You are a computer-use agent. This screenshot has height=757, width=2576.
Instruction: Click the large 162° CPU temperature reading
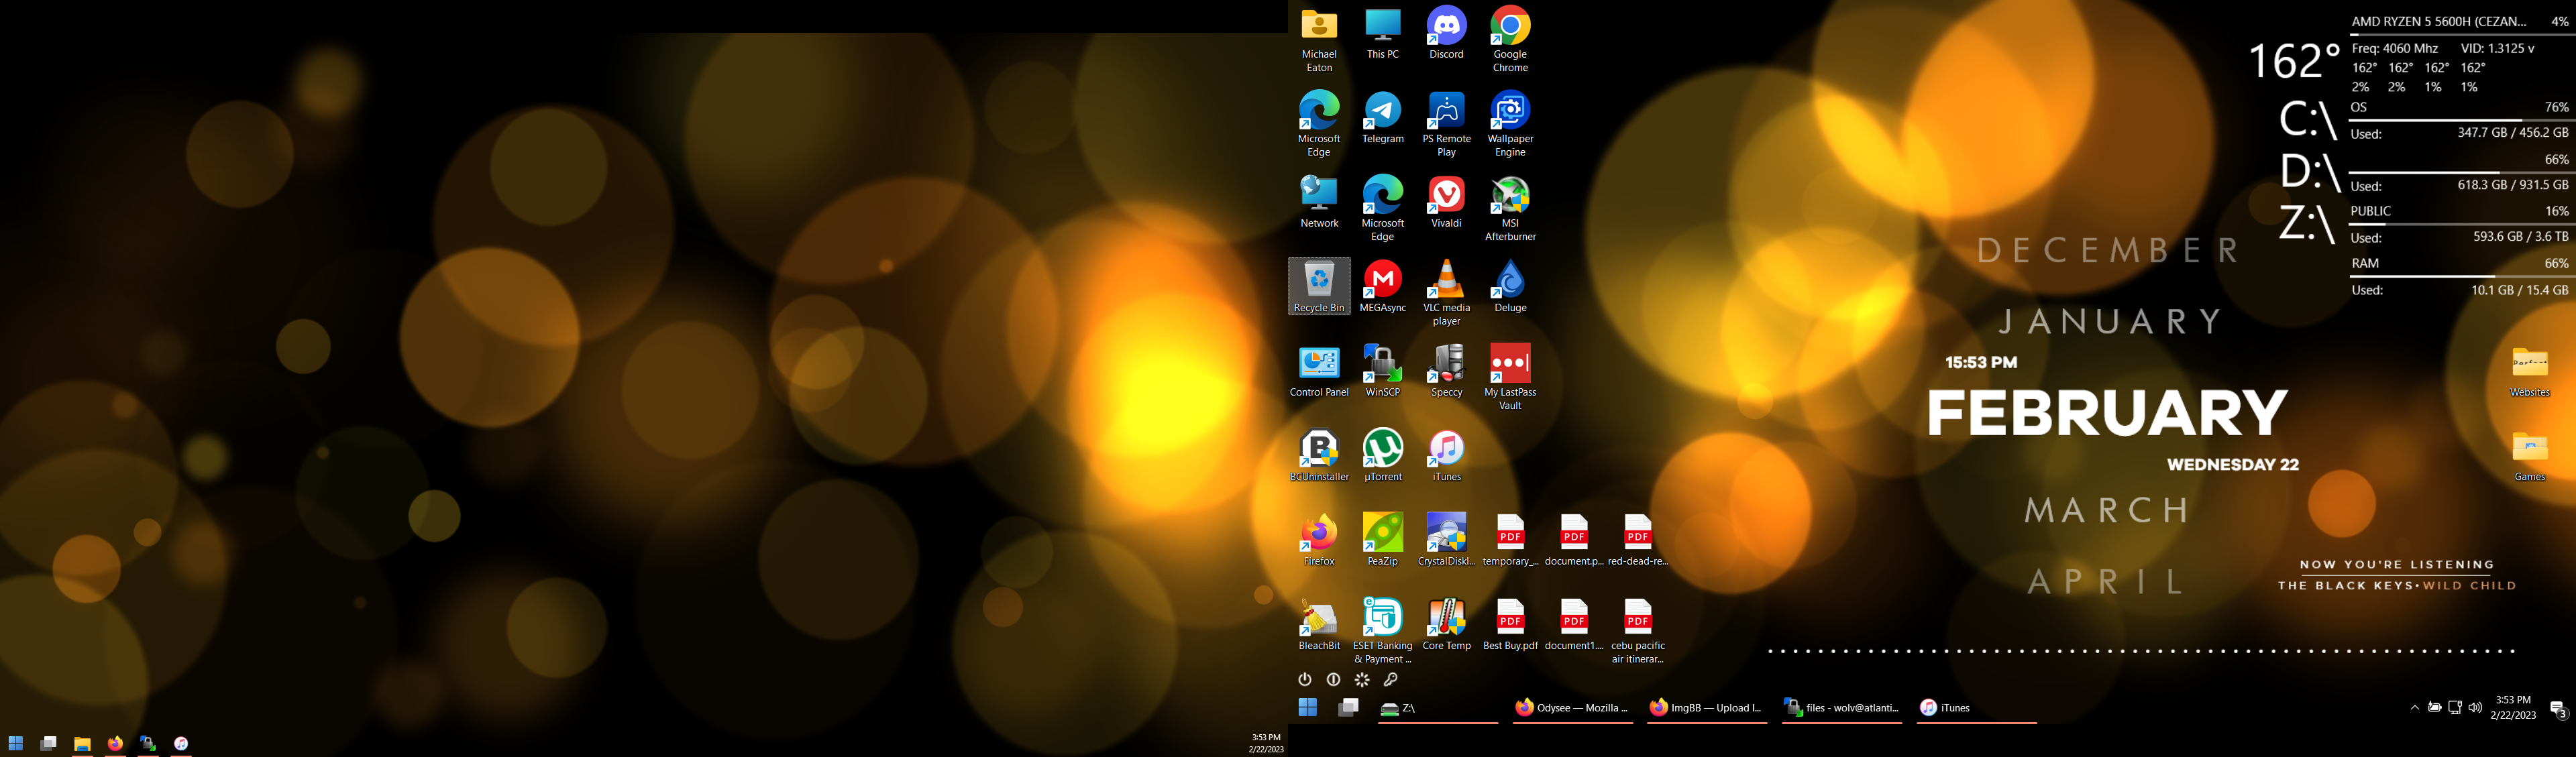[x=2294, y=61]
